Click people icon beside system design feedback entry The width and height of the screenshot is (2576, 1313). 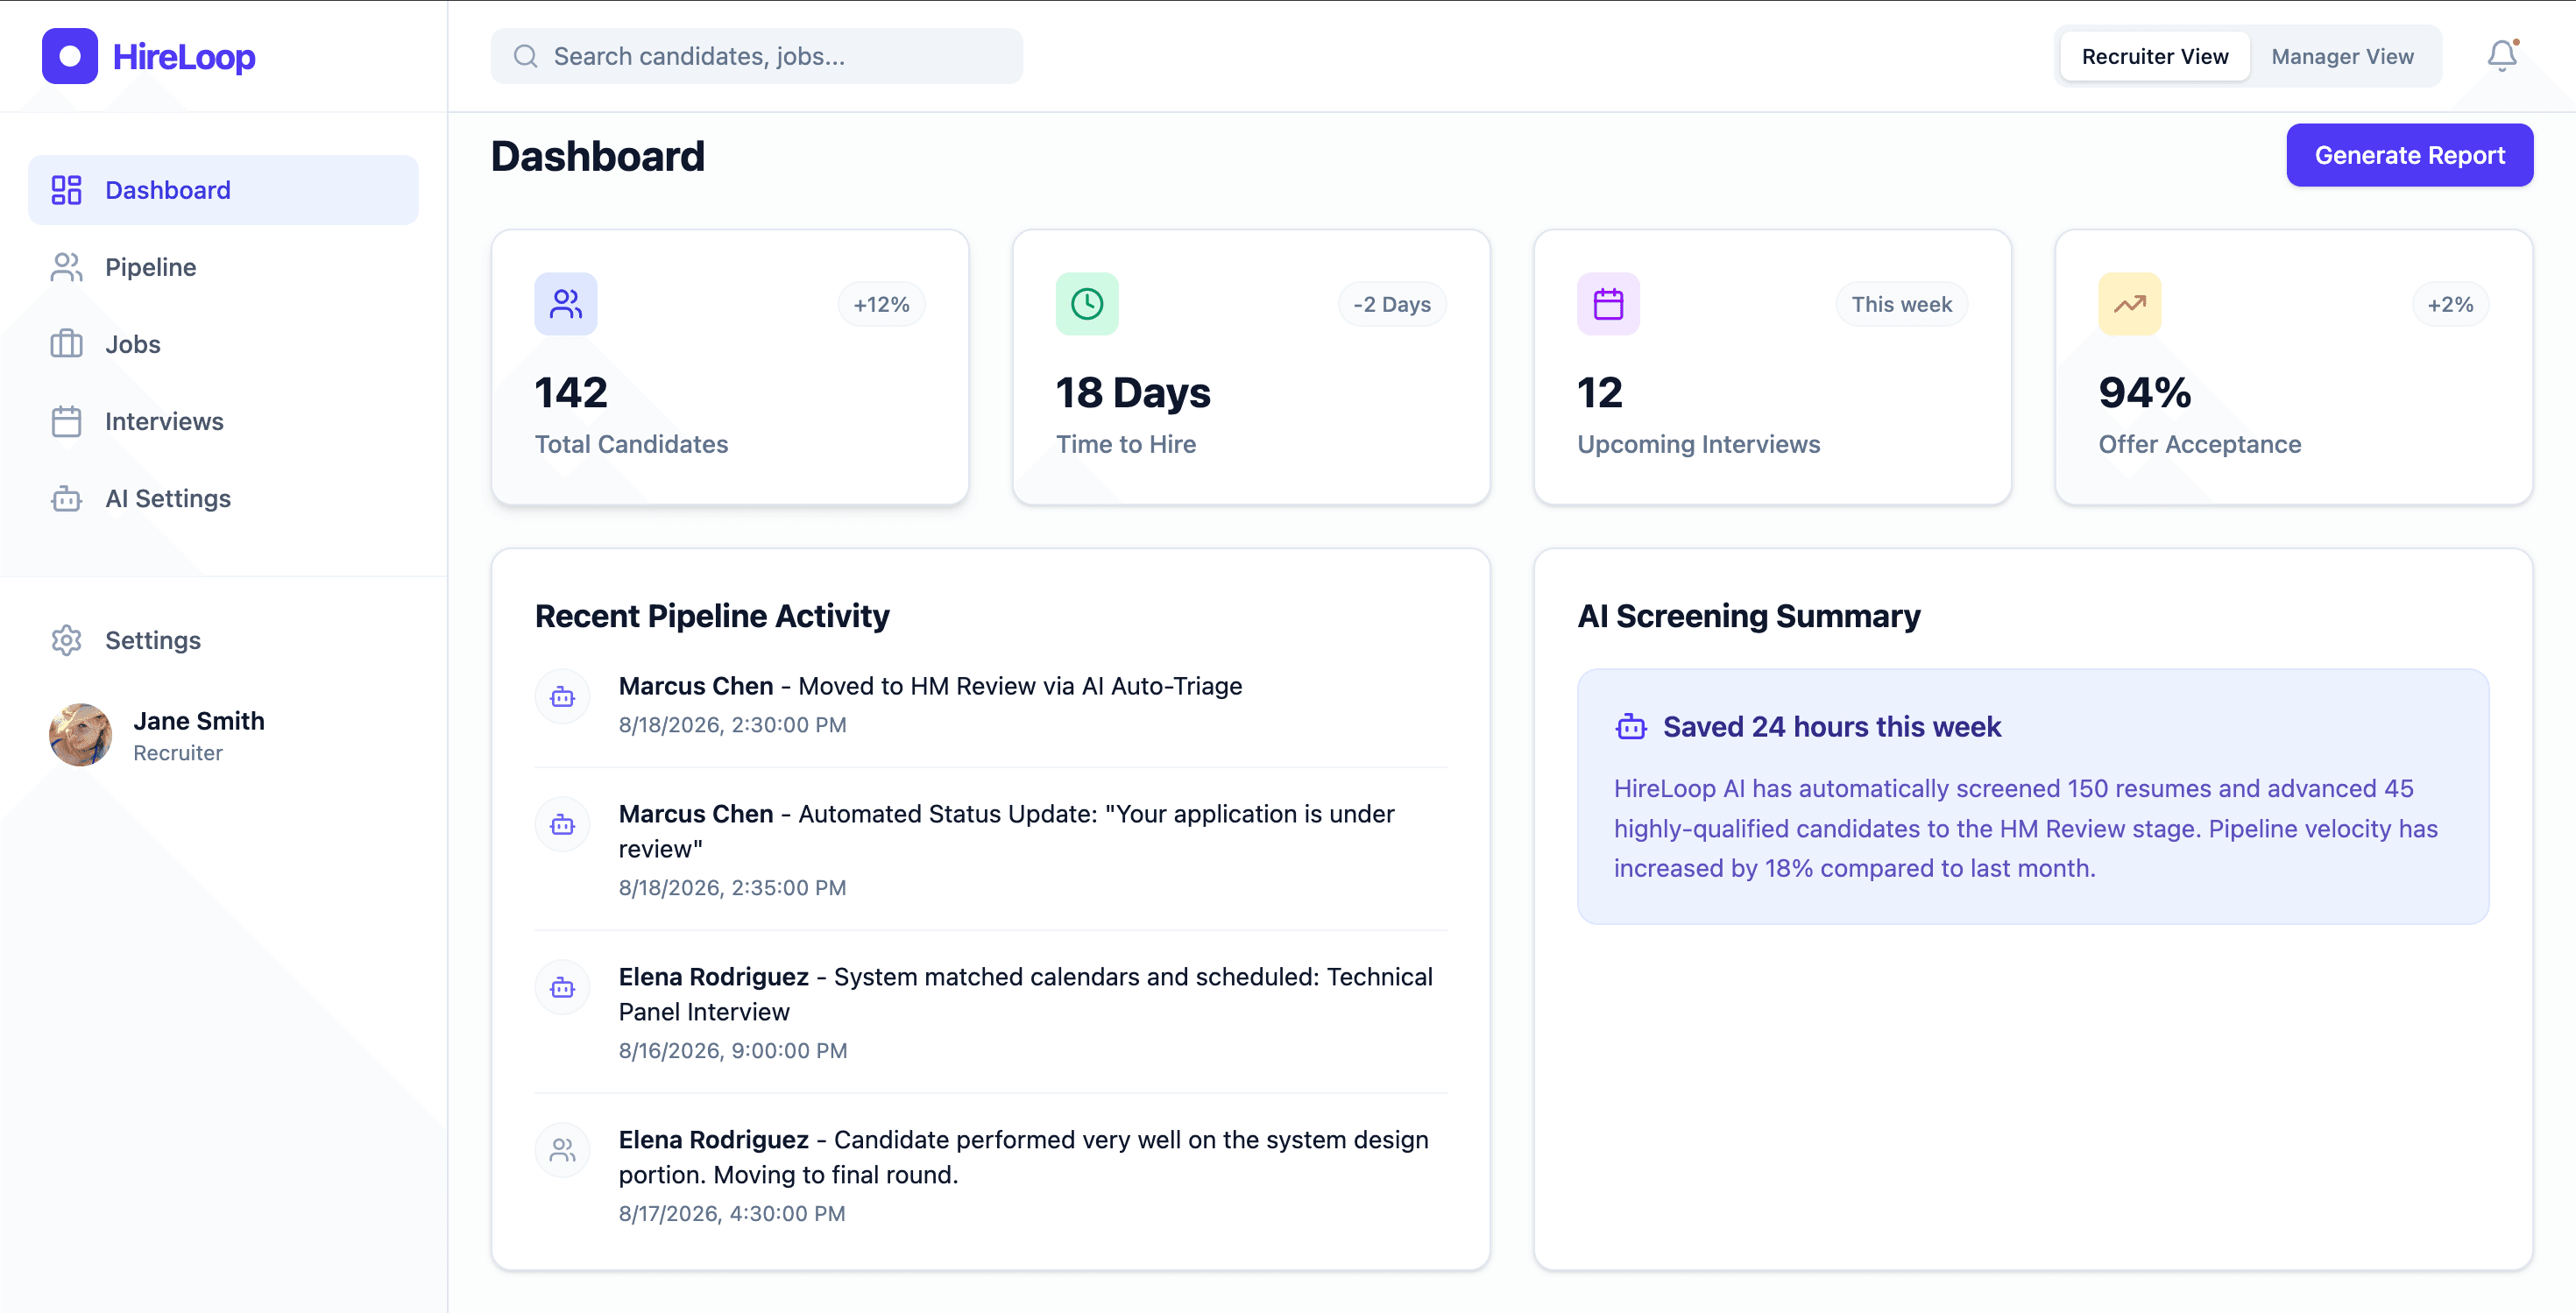pyautogui.click(x=563, y=1151)
